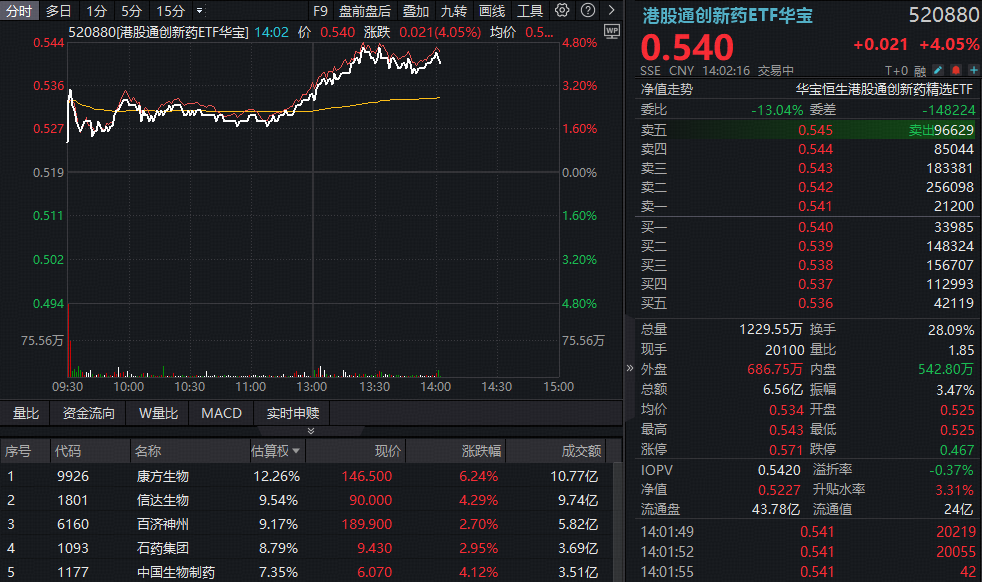Toggle the 九转 Nine Turns indicator
The height and width of the screenshot is (582, 982).
[x=454, y=10]
